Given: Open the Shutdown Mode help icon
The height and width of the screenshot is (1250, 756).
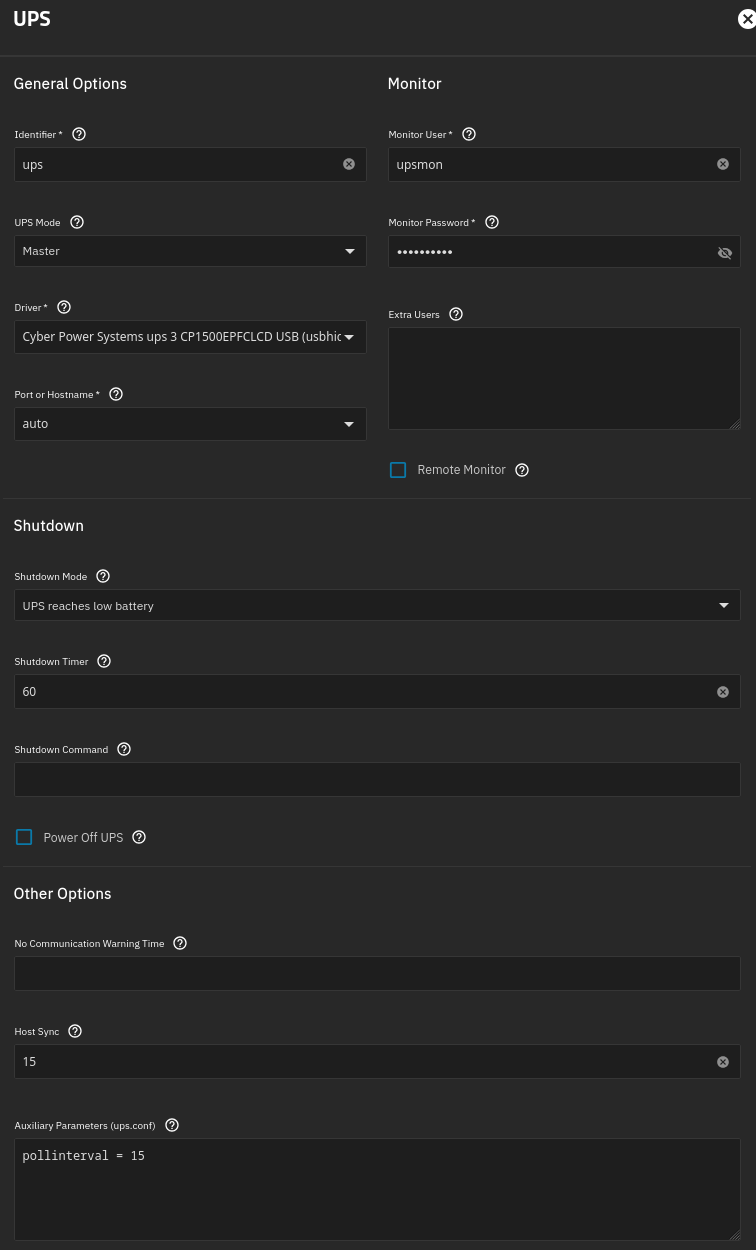Looking at the screenshot, I should 103,576.
